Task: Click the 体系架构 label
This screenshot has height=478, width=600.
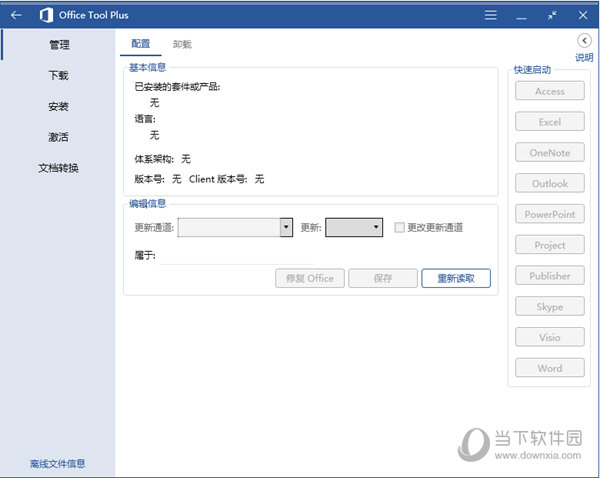Action: [154, 159]
